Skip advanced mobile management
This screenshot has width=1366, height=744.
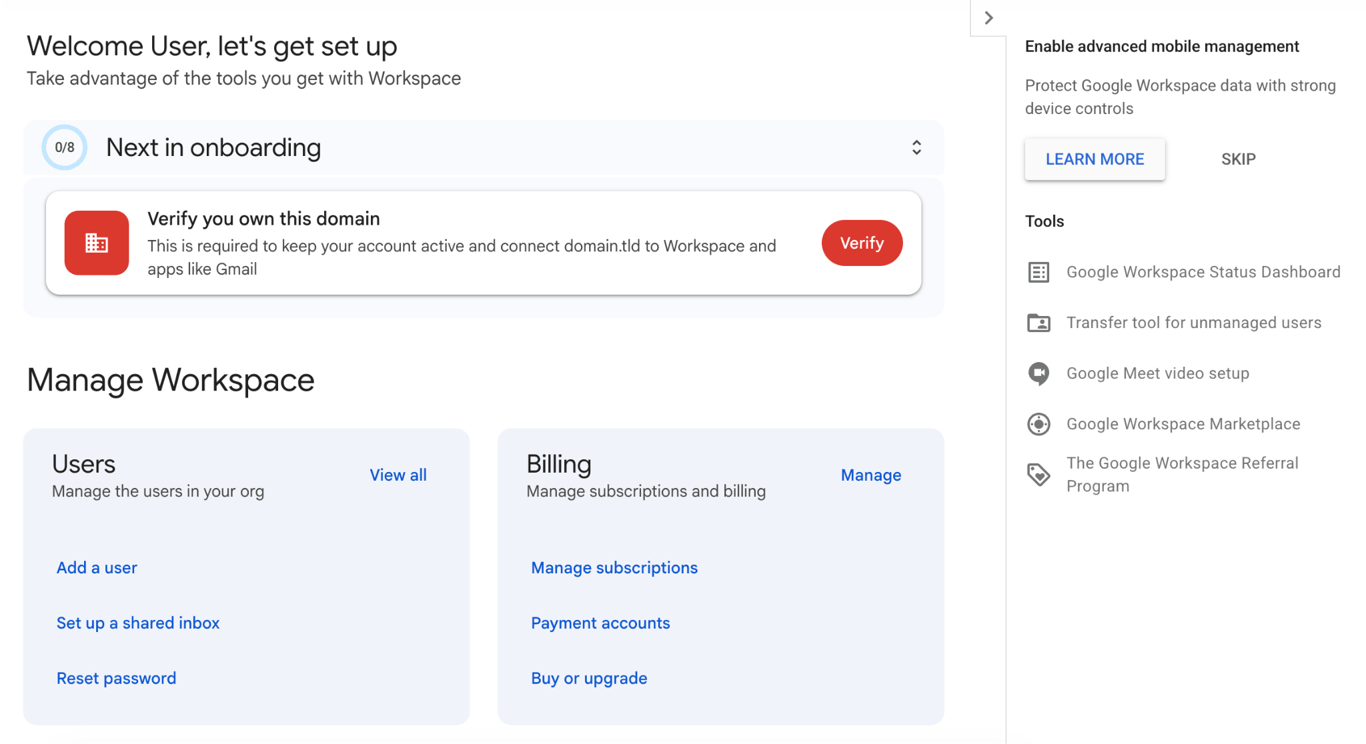click(1238, 159)
